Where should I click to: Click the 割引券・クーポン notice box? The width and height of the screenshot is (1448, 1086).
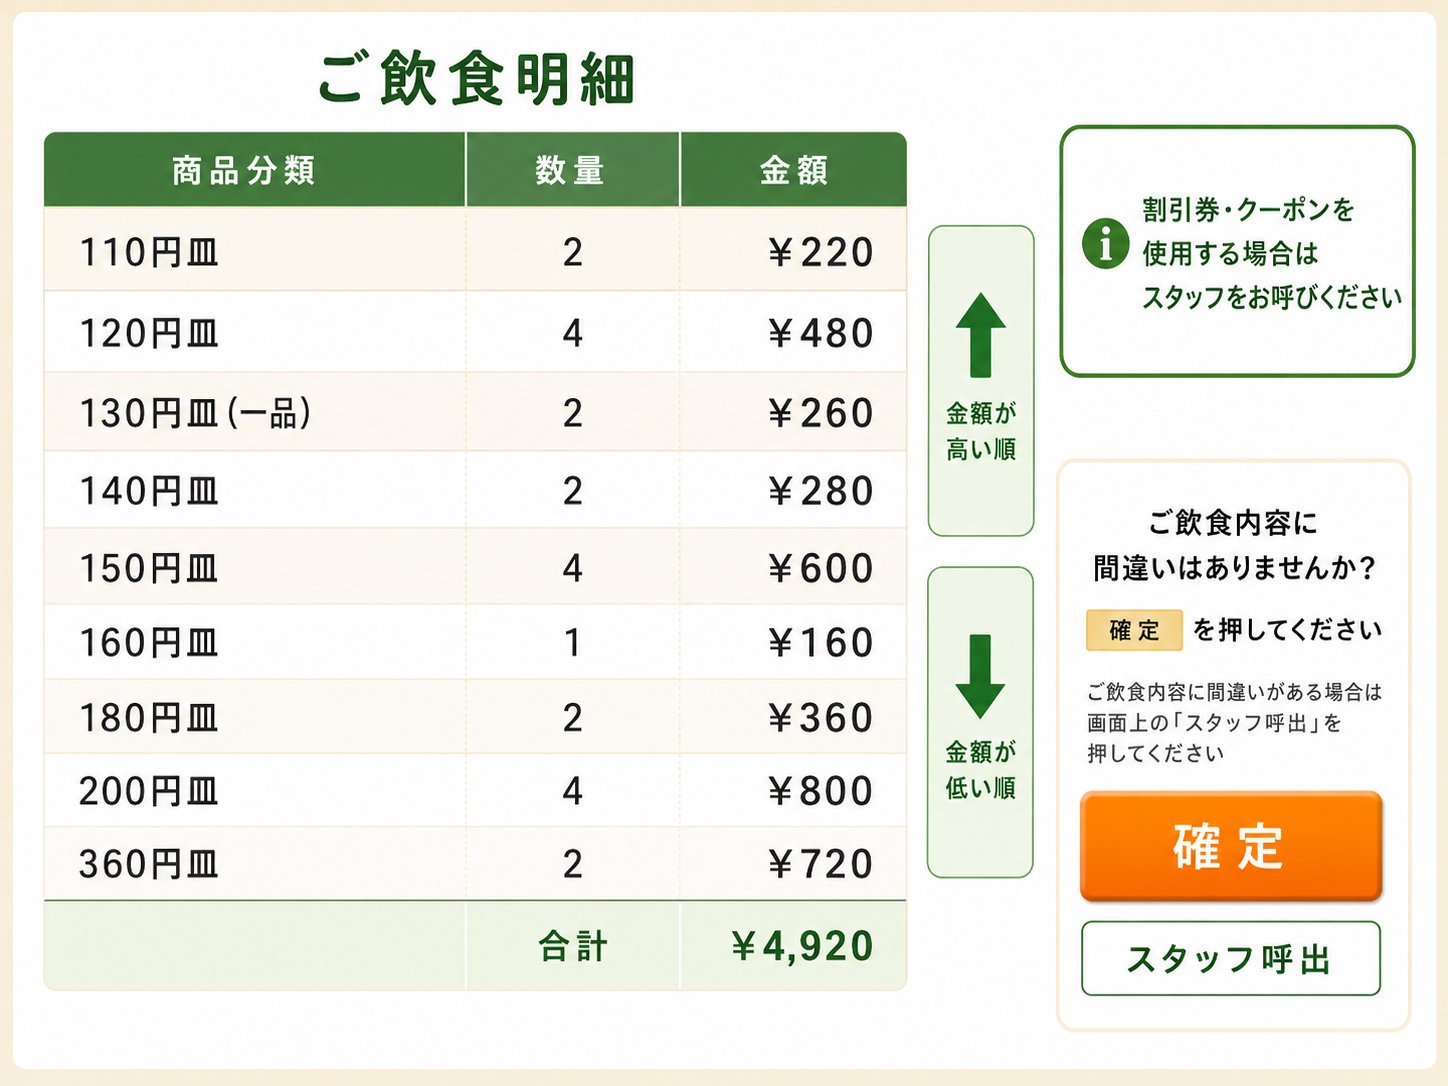pyautogui.click(x=1237, y=251)
